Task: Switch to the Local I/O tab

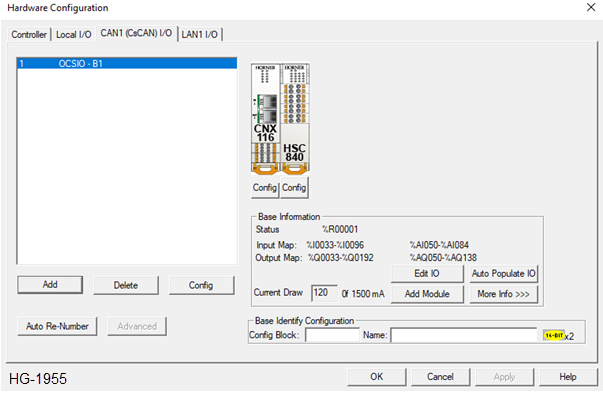Action: tap(74, 35)
